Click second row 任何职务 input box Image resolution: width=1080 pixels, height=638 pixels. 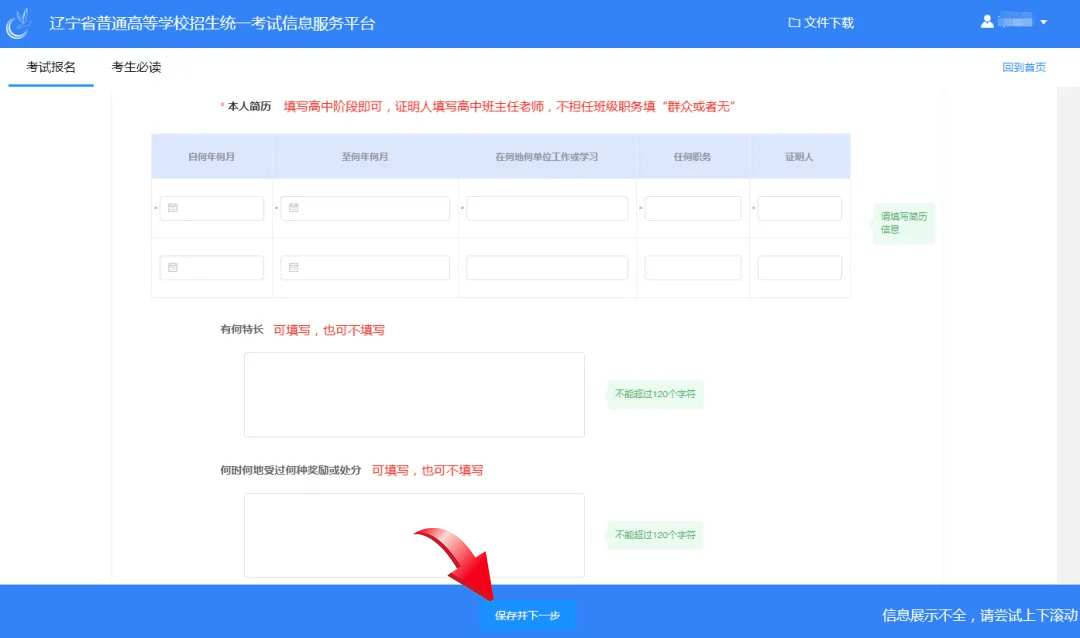[693, 268]
